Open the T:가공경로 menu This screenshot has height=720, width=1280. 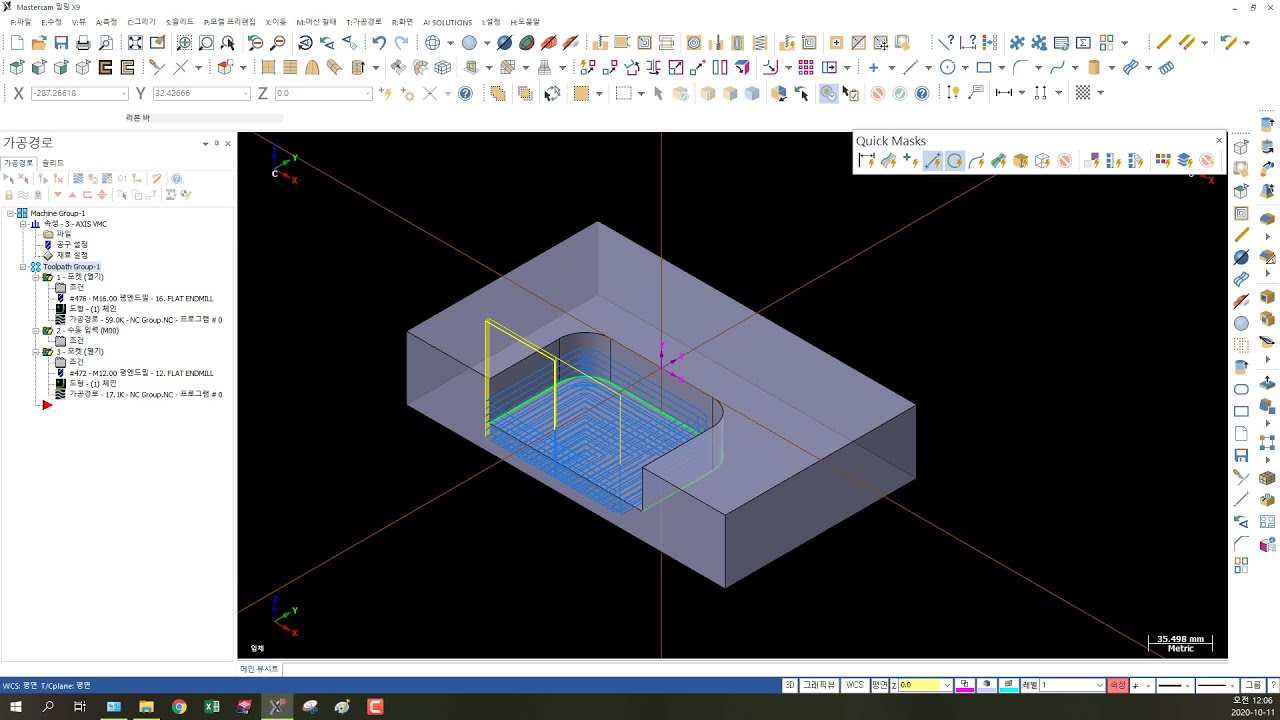click(364, 22)
